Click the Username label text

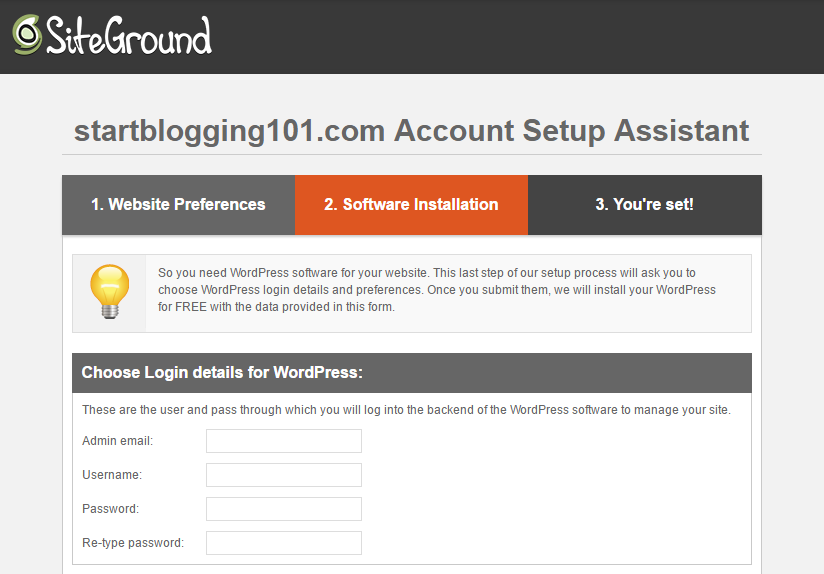(112, 475)
